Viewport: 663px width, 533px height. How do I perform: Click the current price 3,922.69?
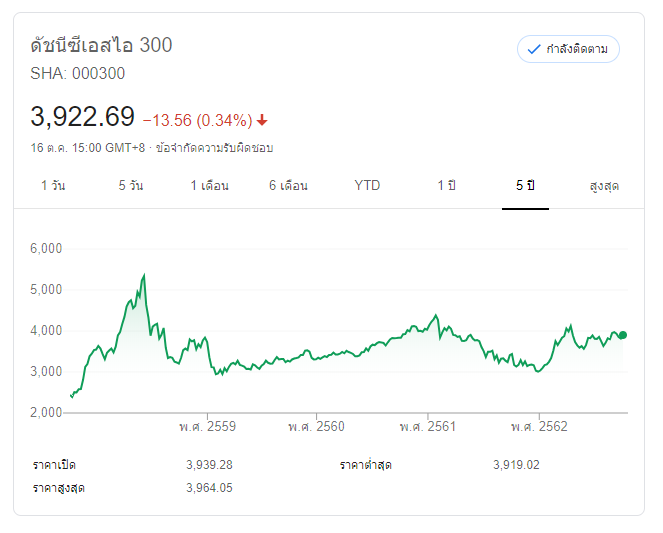pyautogui.click(x=83, y=117)
